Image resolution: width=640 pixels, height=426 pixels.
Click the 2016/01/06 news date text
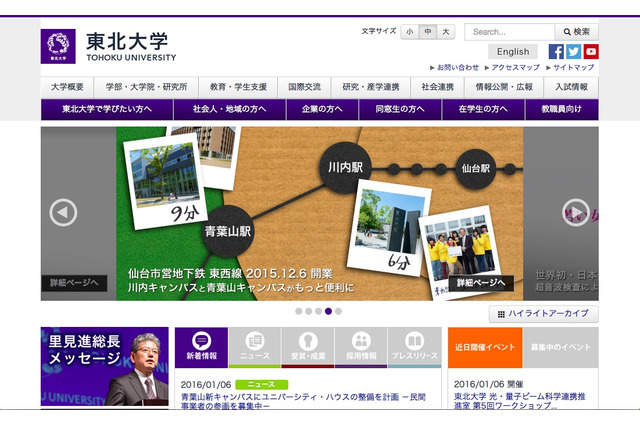pos(206,384)
